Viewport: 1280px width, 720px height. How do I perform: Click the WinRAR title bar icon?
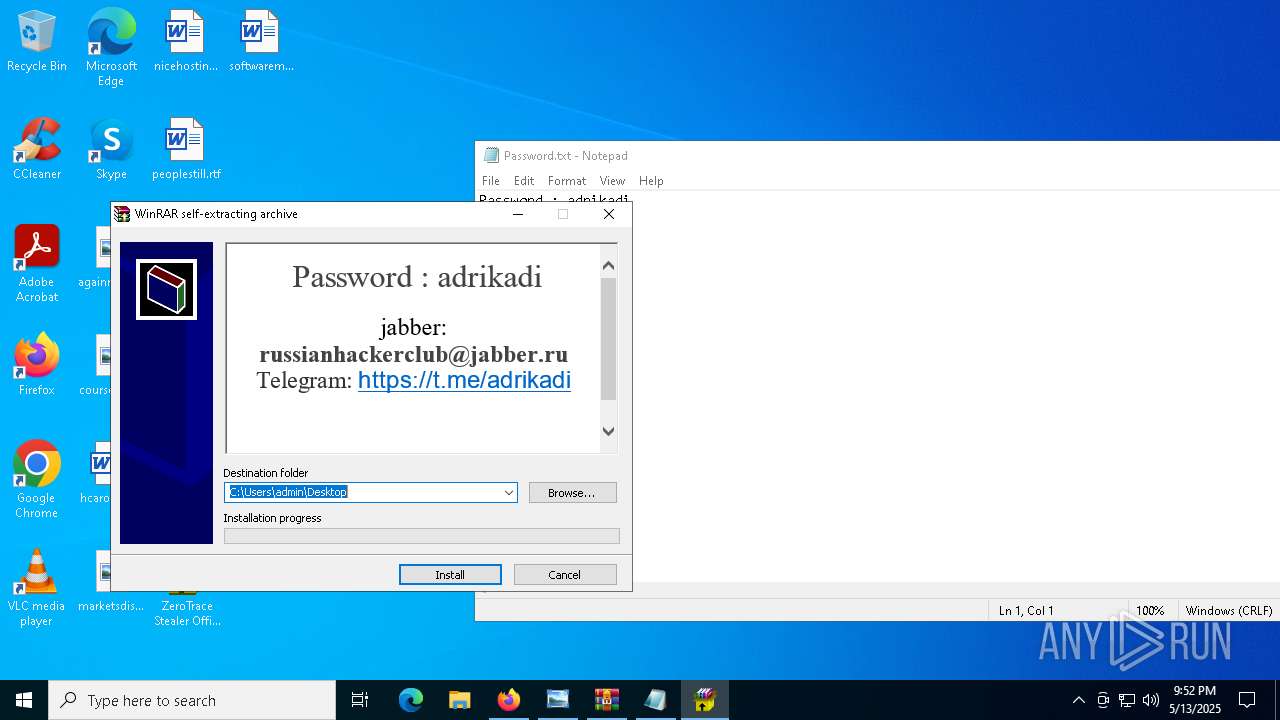(122, 214)
